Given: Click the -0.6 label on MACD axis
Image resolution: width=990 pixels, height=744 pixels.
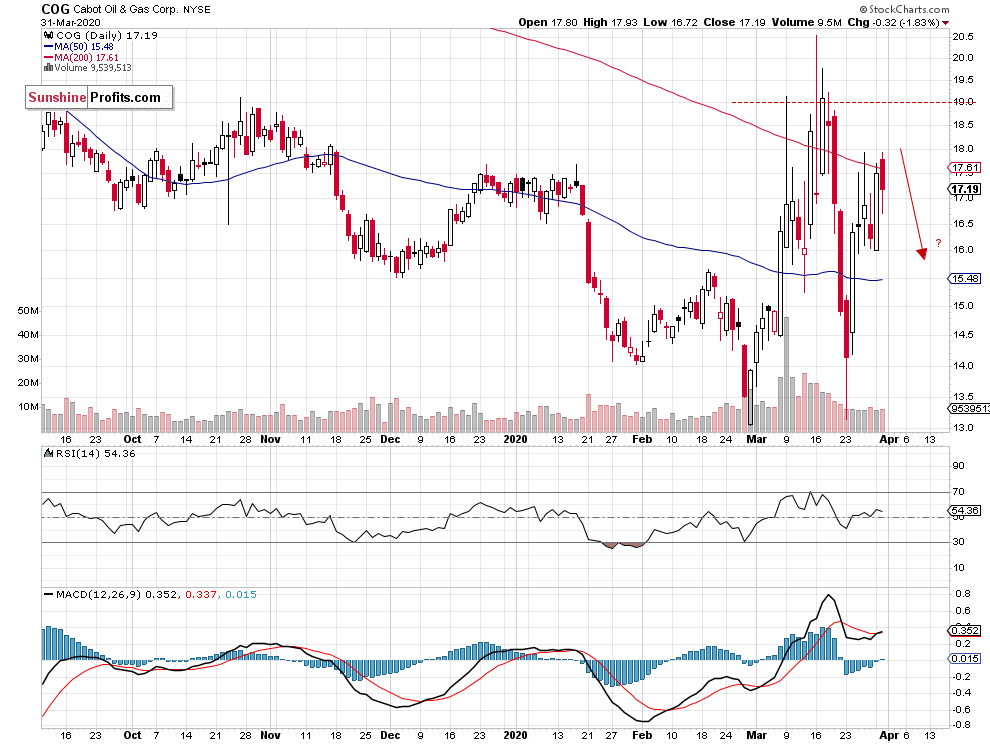Looking at the screenshot, I should 962,709.
